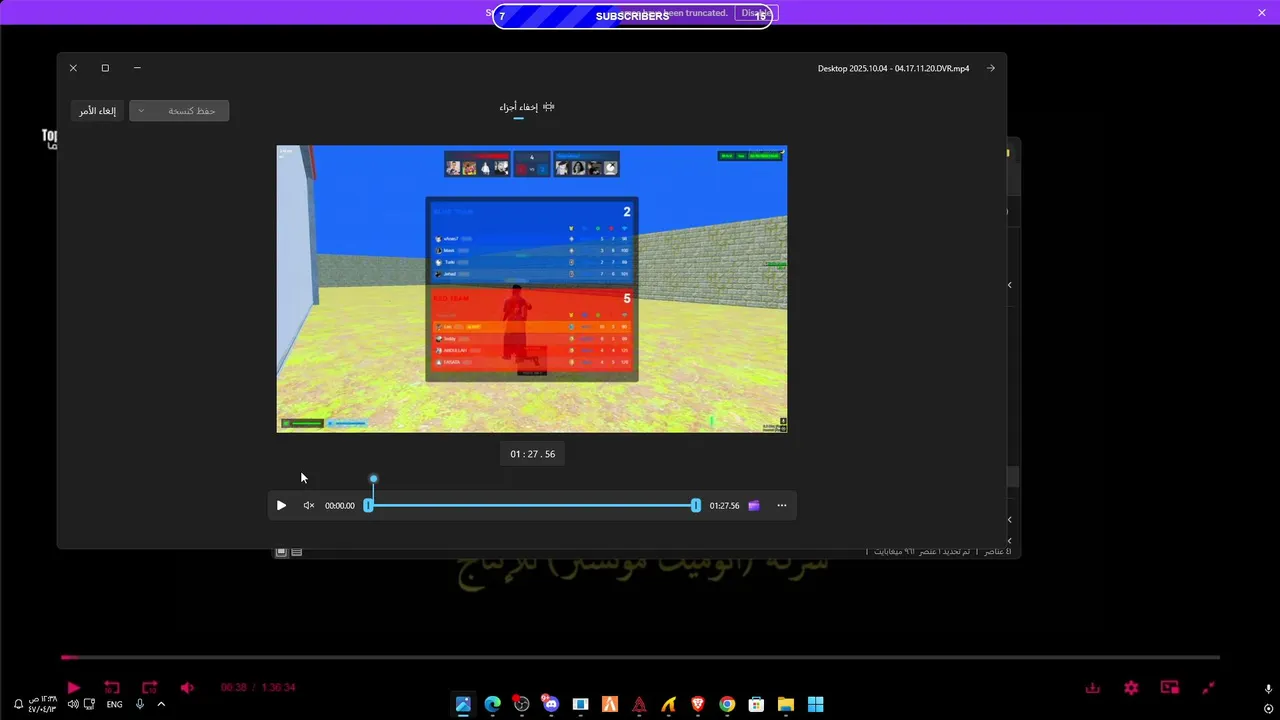
Task: Click the pink replay-from-start icon
Action: 112,688
